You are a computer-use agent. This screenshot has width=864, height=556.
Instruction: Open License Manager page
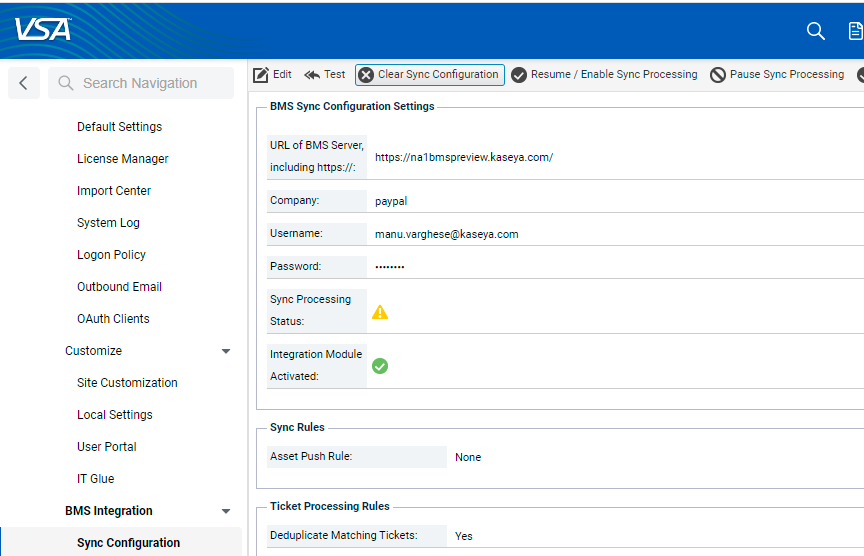click(123, 159)
